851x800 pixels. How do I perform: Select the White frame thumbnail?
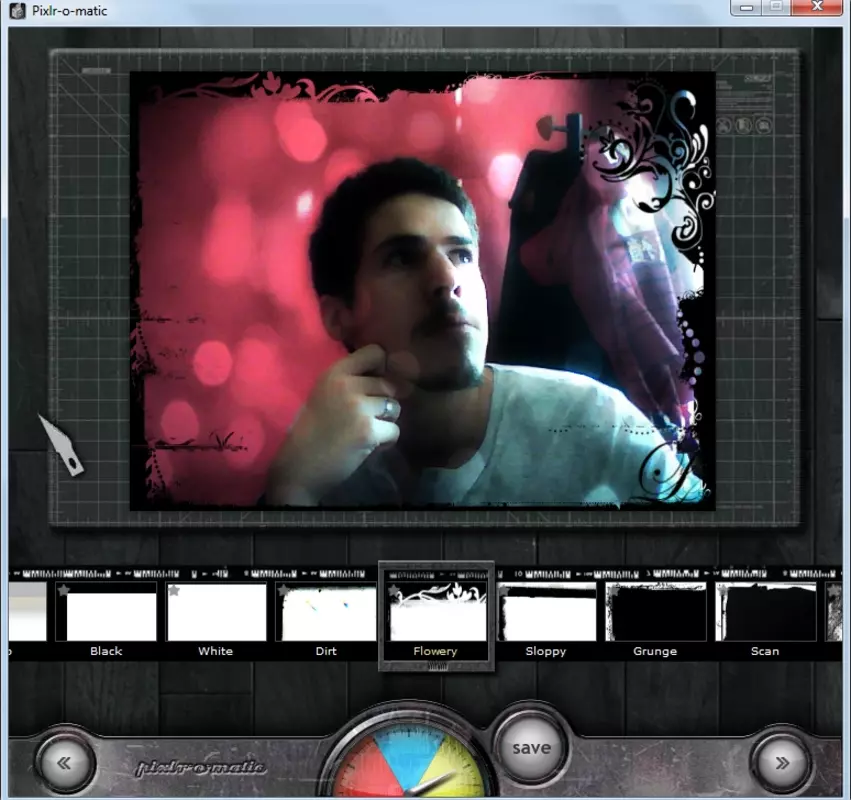pos(216,612)
